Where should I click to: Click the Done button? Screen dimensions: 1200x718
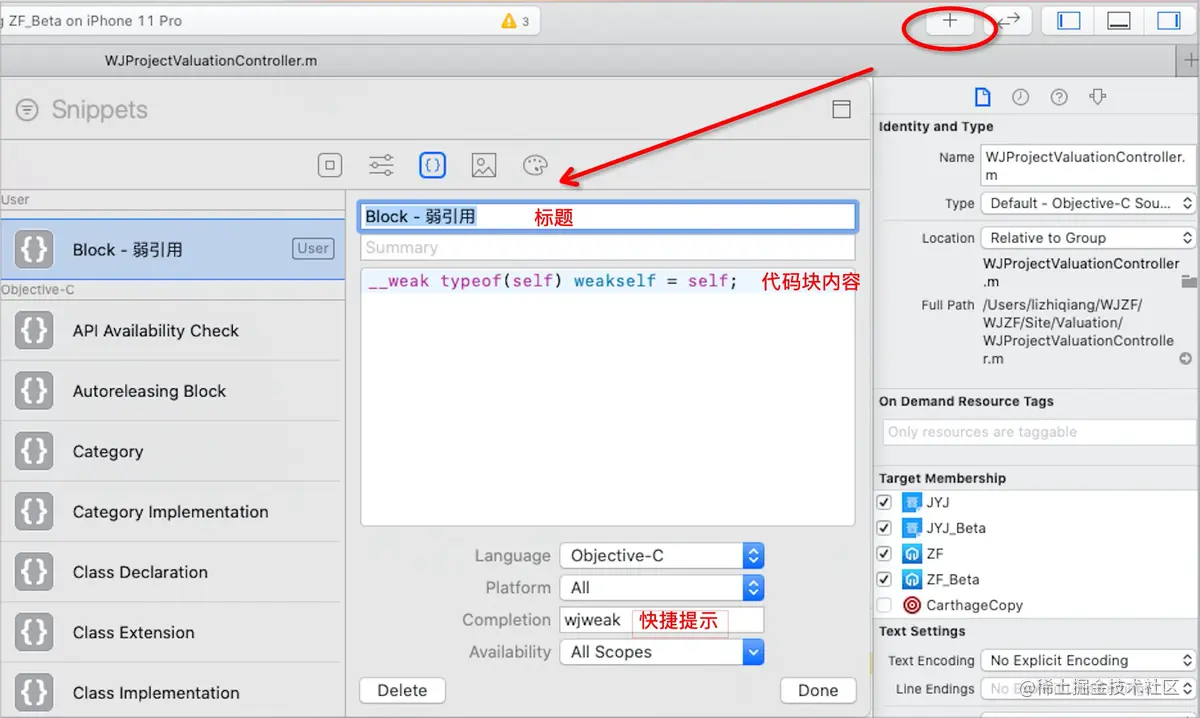pyautogui.click(x=818, y=690)
